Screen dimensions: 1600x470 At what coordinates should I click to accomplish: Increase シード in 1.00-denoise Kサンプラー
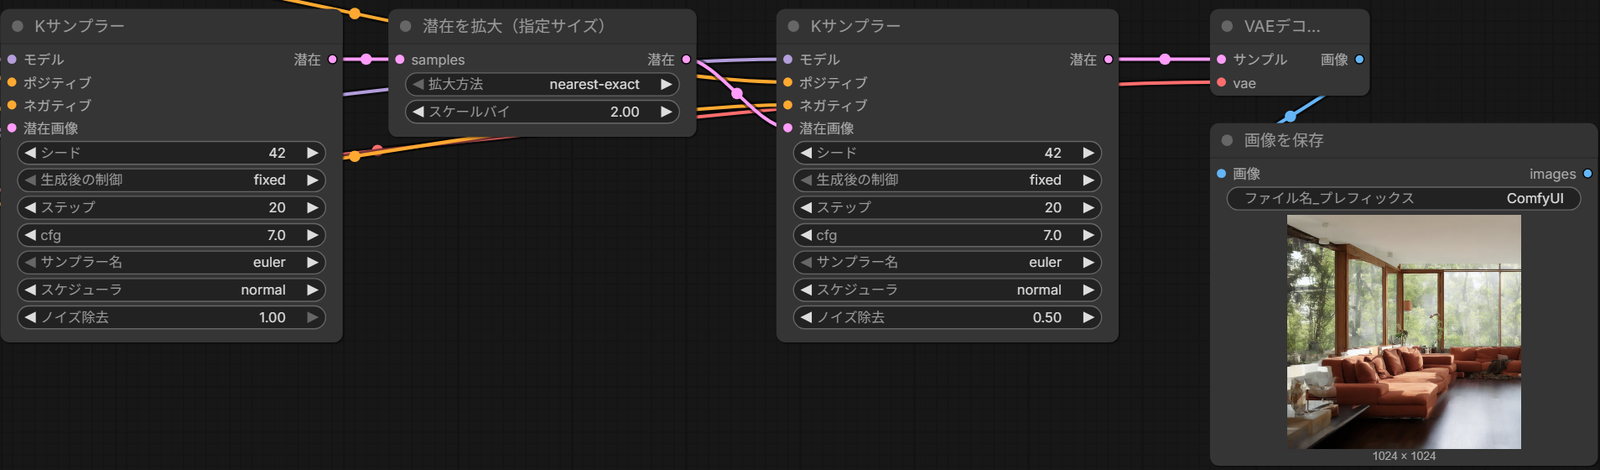coord(312,153)
